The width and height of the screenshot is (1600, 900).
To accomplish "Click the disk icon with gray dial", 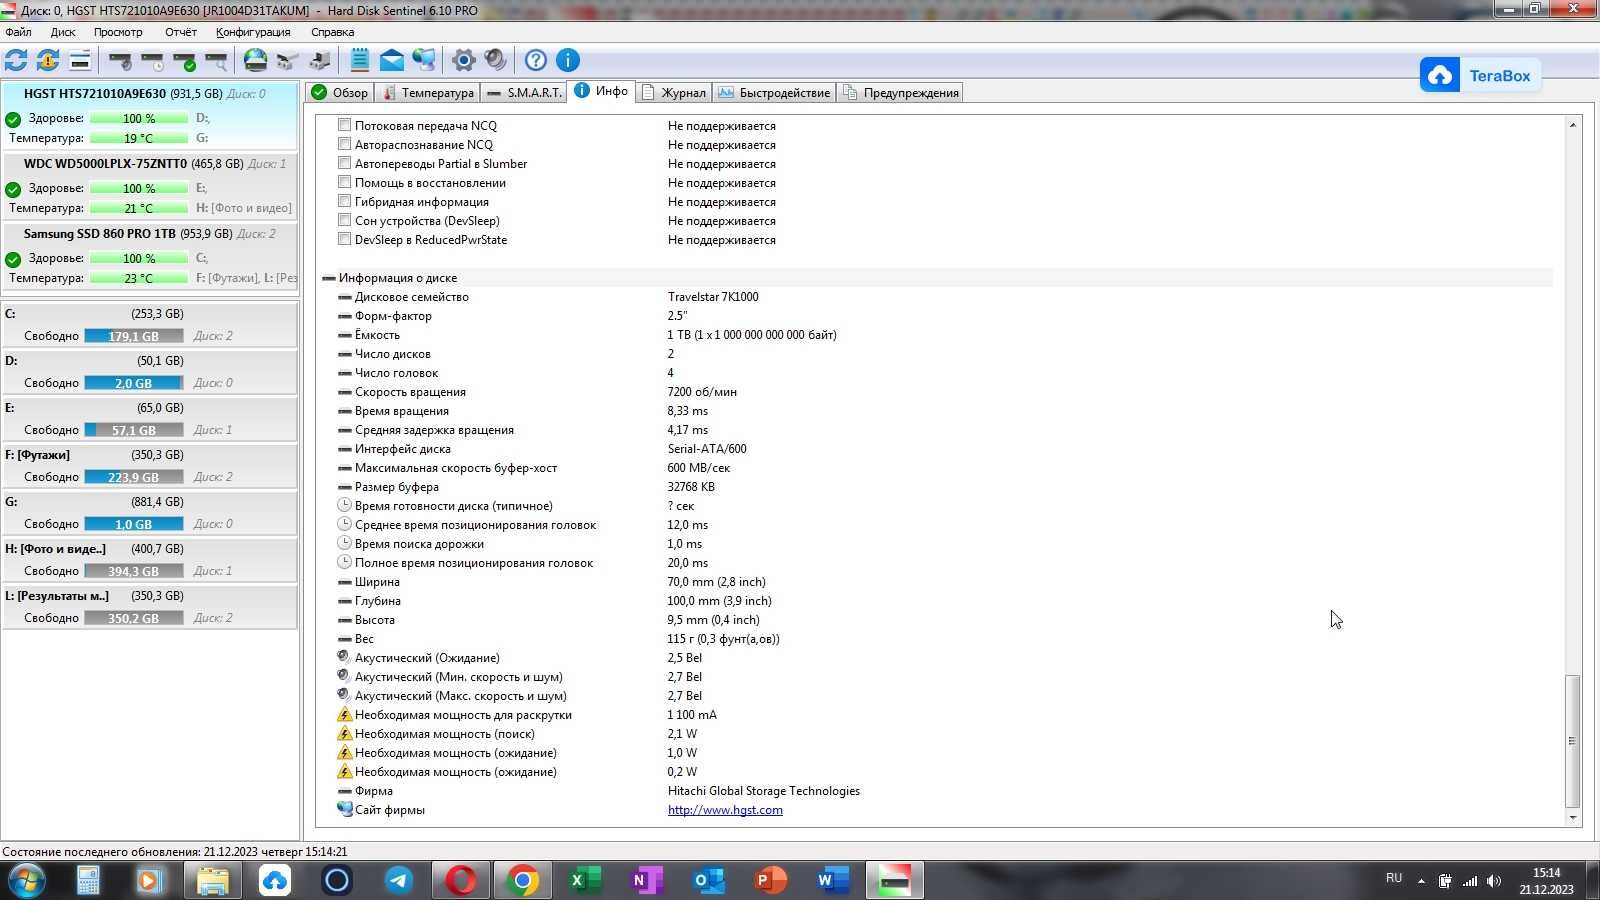I will coord(120,60).
